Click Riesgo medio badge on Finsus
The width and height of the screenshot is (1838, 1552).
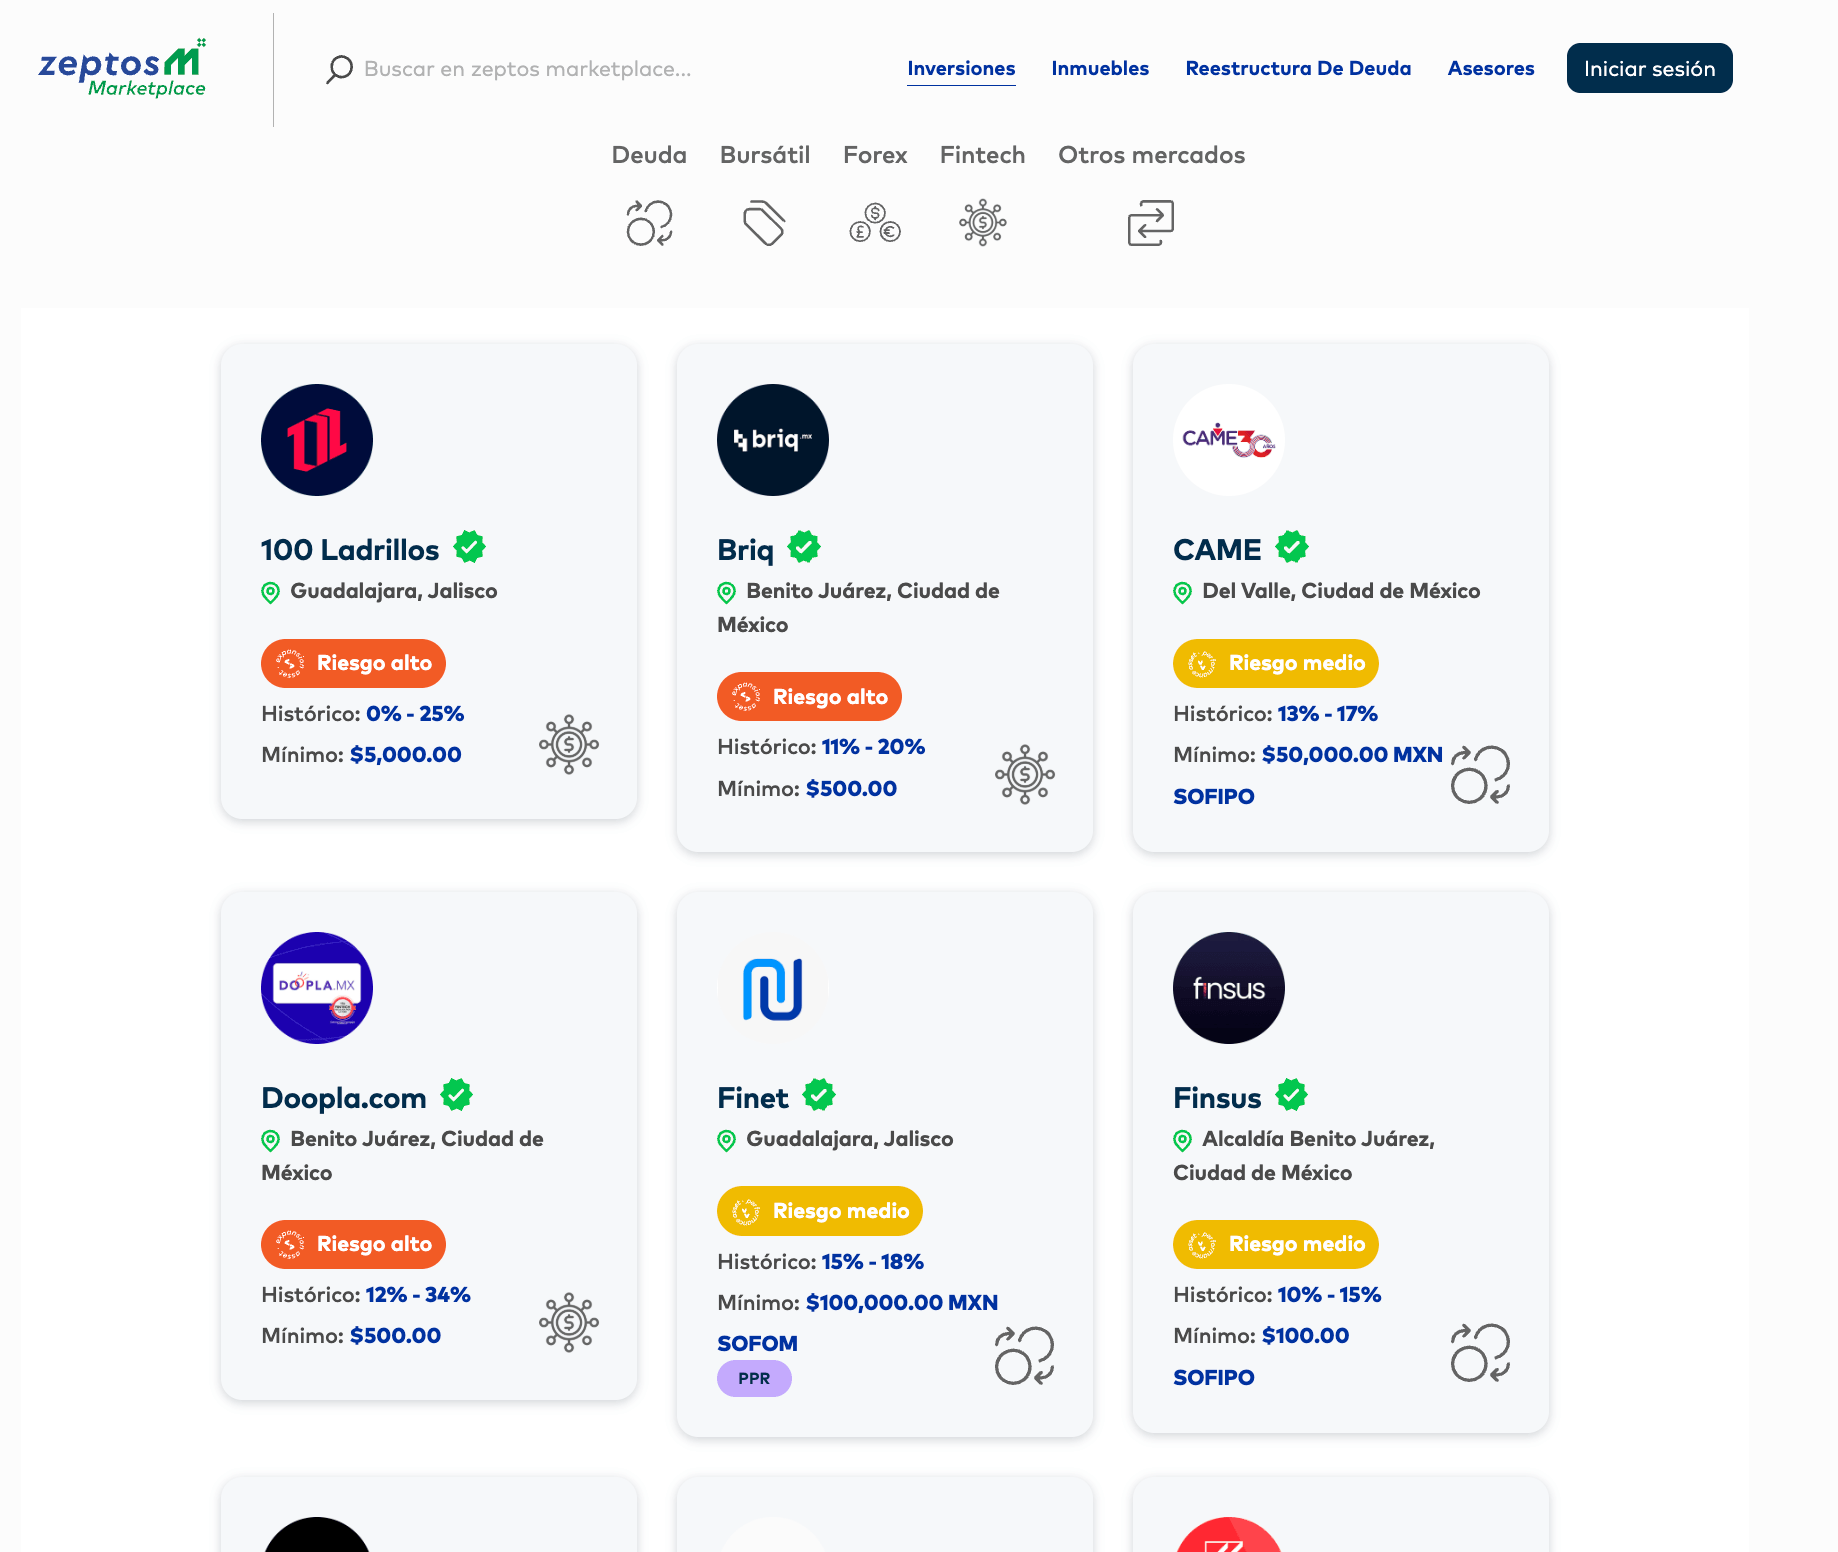[1276, 1244]
